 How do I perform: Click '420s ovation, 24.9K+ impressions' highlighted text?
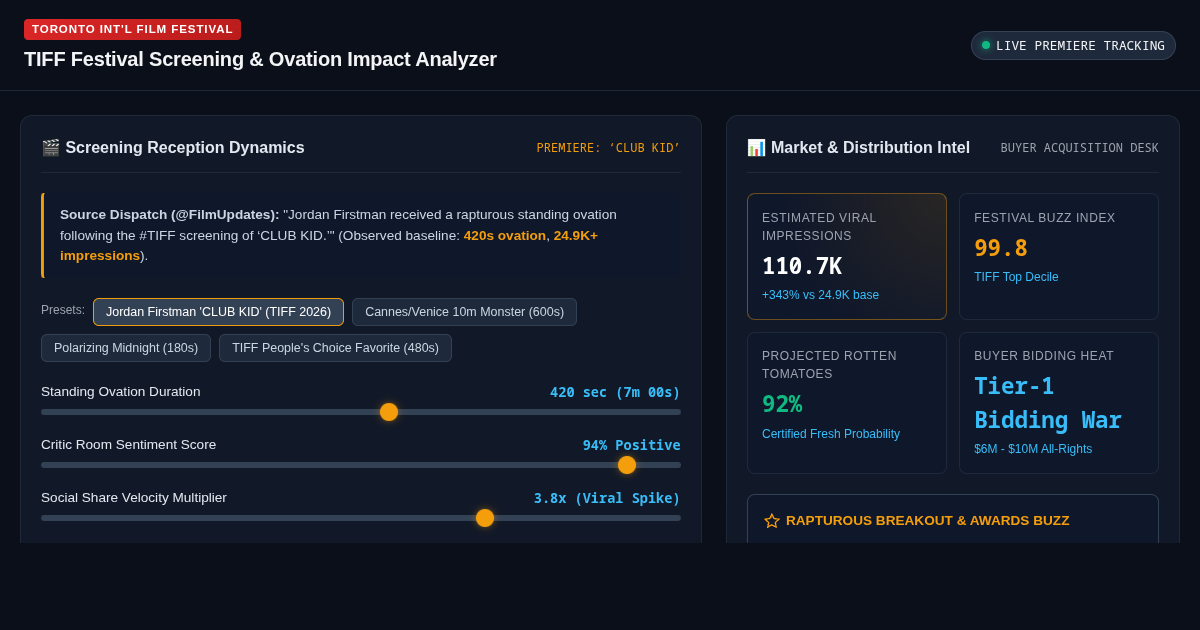click(329, 245)
